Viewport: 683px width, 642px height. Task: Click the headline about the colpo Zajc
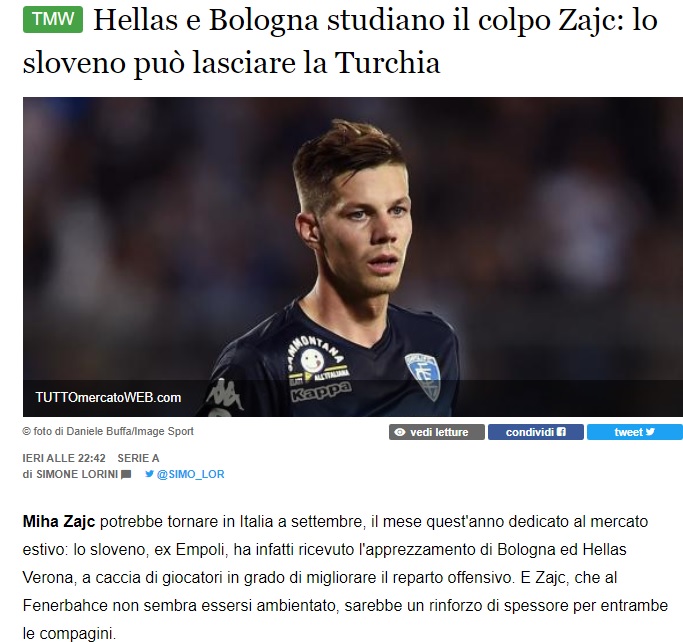340,41
